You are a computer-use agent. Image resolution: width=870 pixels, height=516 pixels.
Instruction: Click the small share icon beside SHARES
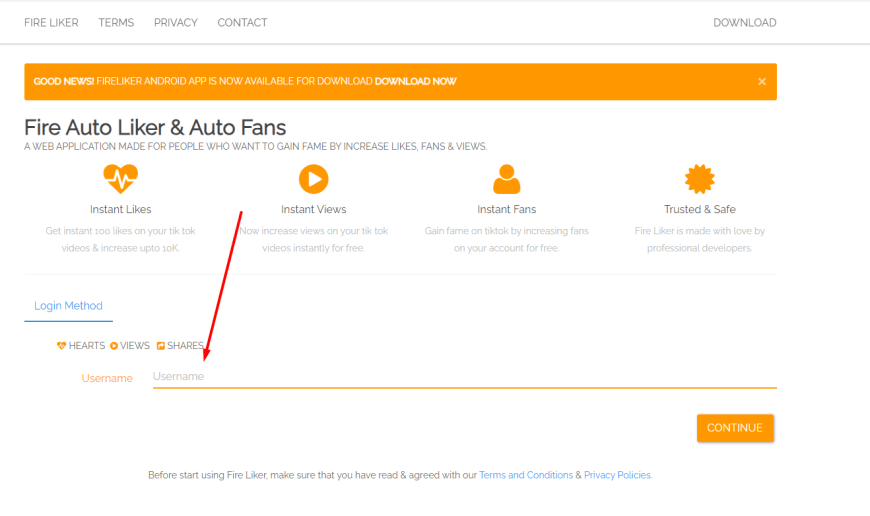(x=161, y=346)
